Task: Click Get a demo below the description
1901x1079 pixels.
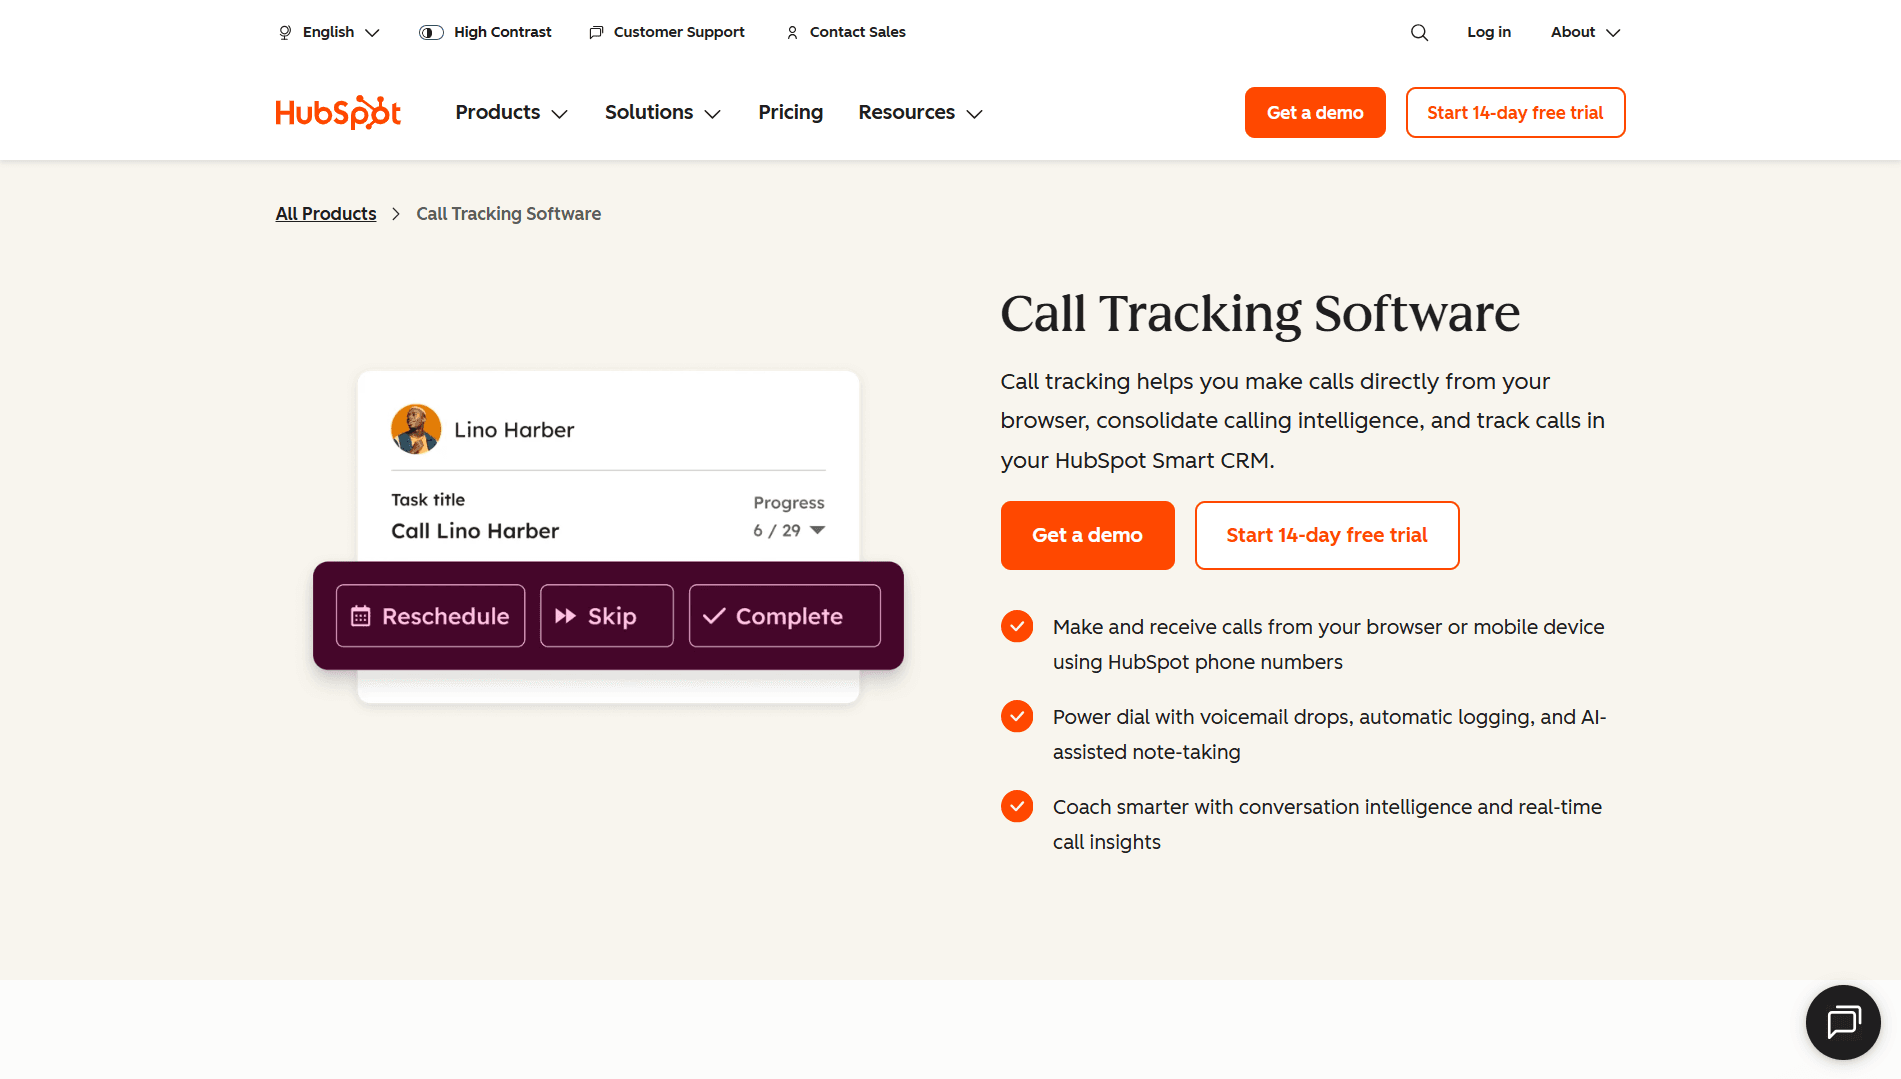Action: tap(1087, 535)
